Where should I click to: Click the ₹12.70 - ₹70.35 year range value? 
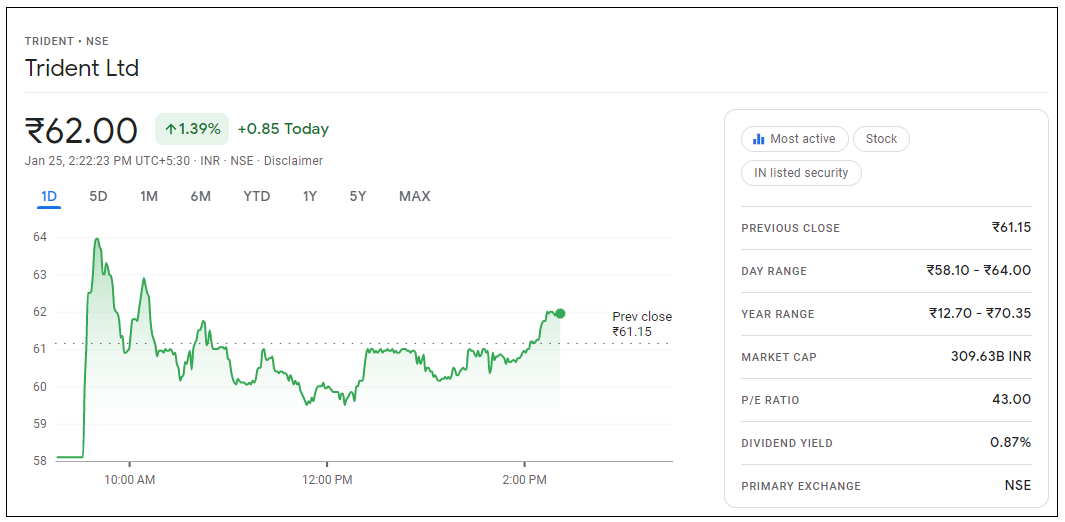(980, 314)
